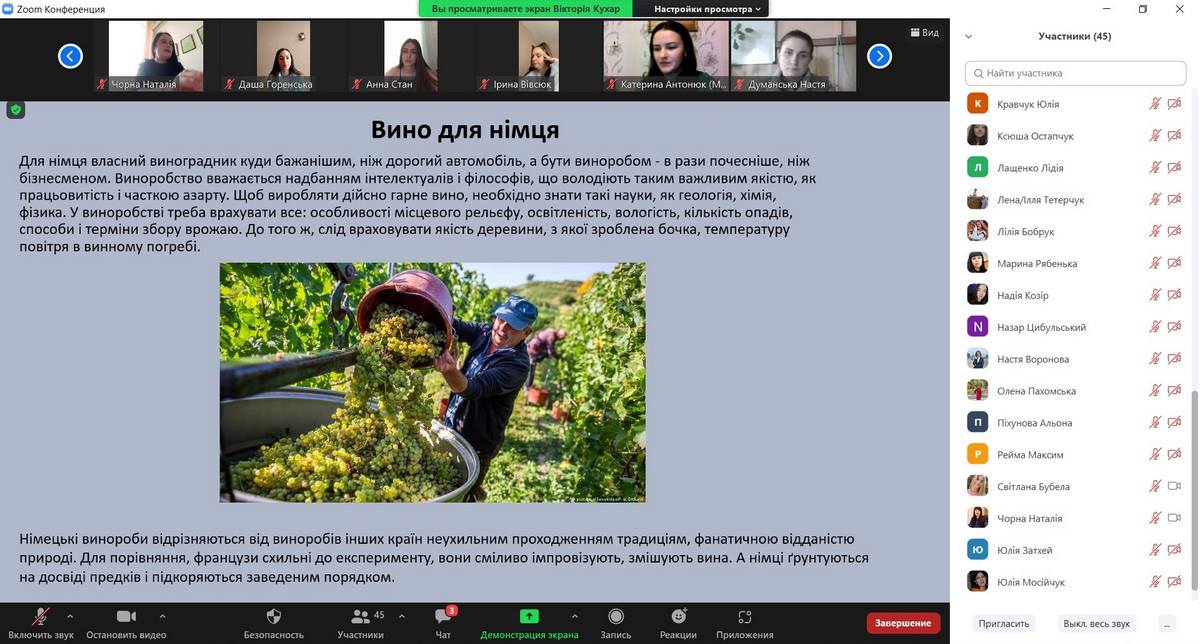Click the Запись record icon

(616, 617)
